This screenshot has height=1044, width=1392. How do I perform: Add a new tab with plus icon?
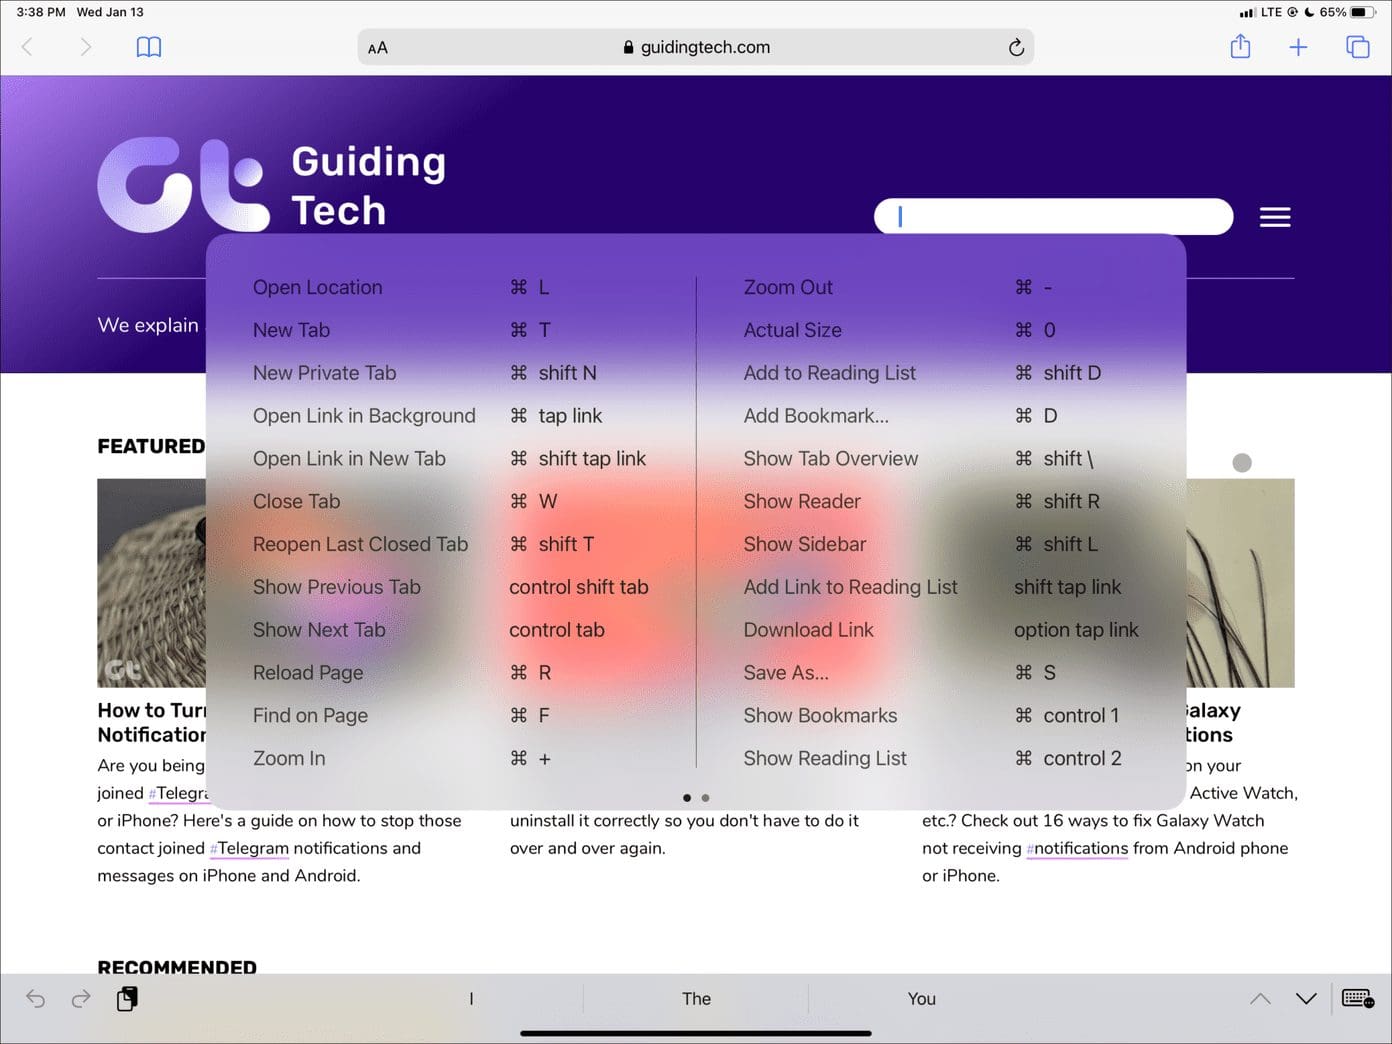click(x=1298, y=47)
